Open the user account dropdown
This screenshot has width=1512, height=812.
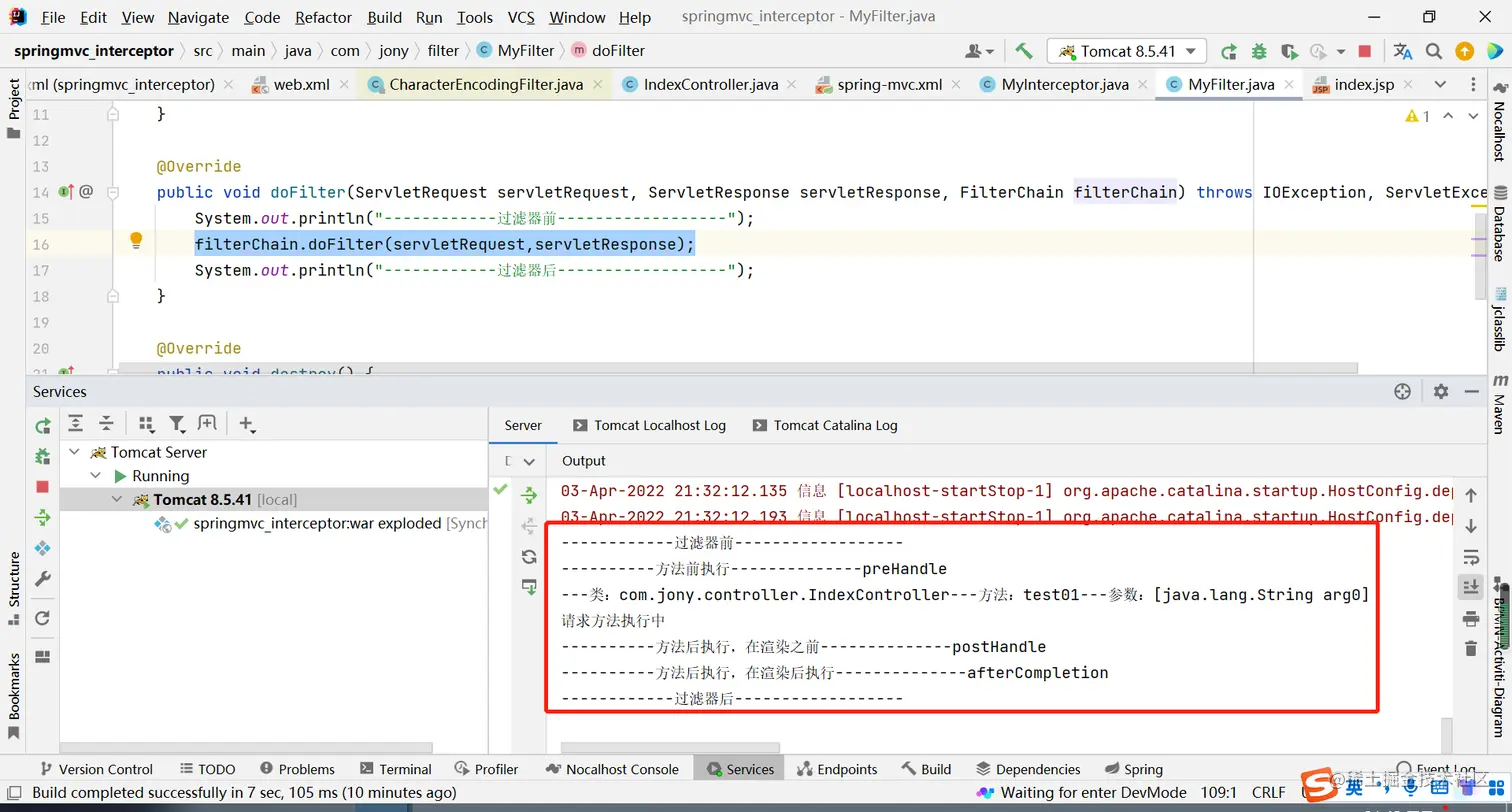(979, 51)
